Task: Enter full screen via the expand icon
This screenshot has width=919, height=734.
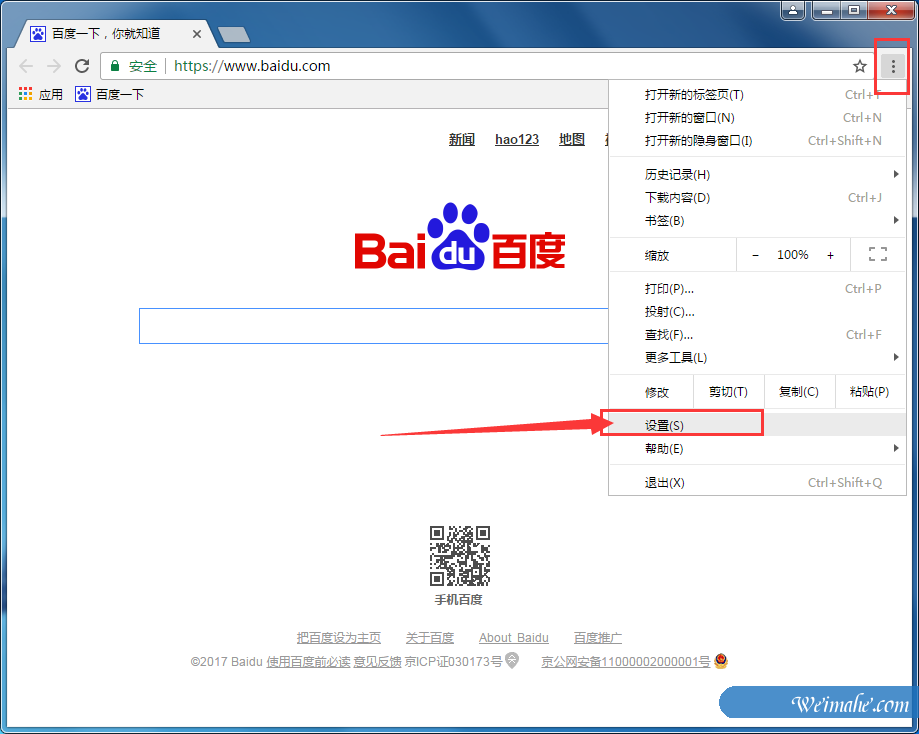Action: pos(877,254)
